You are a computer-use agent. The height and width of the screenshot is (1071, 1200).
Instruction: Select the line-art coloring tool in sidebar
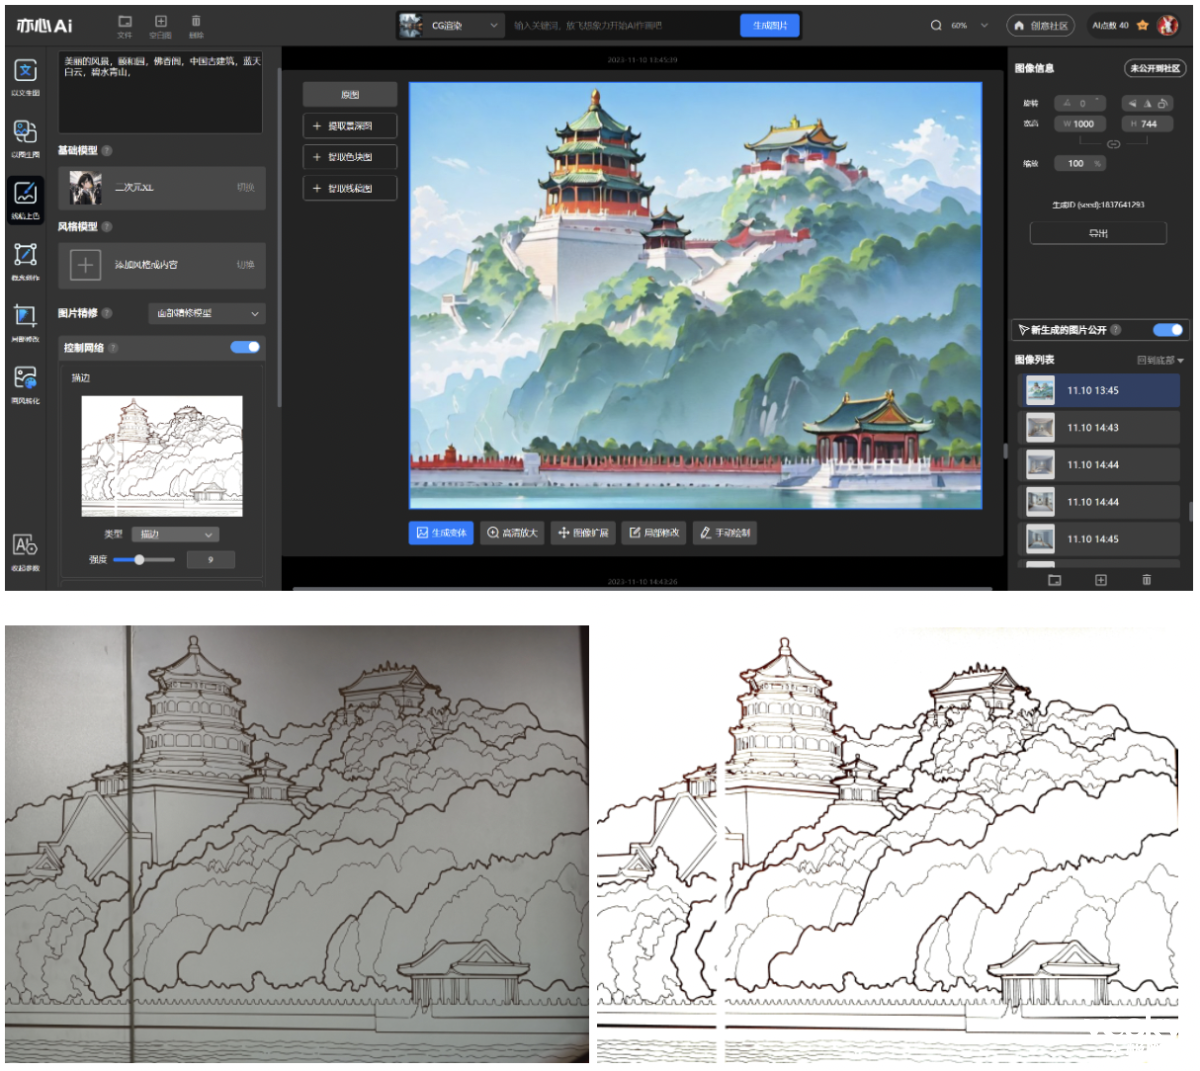(25, 194)
